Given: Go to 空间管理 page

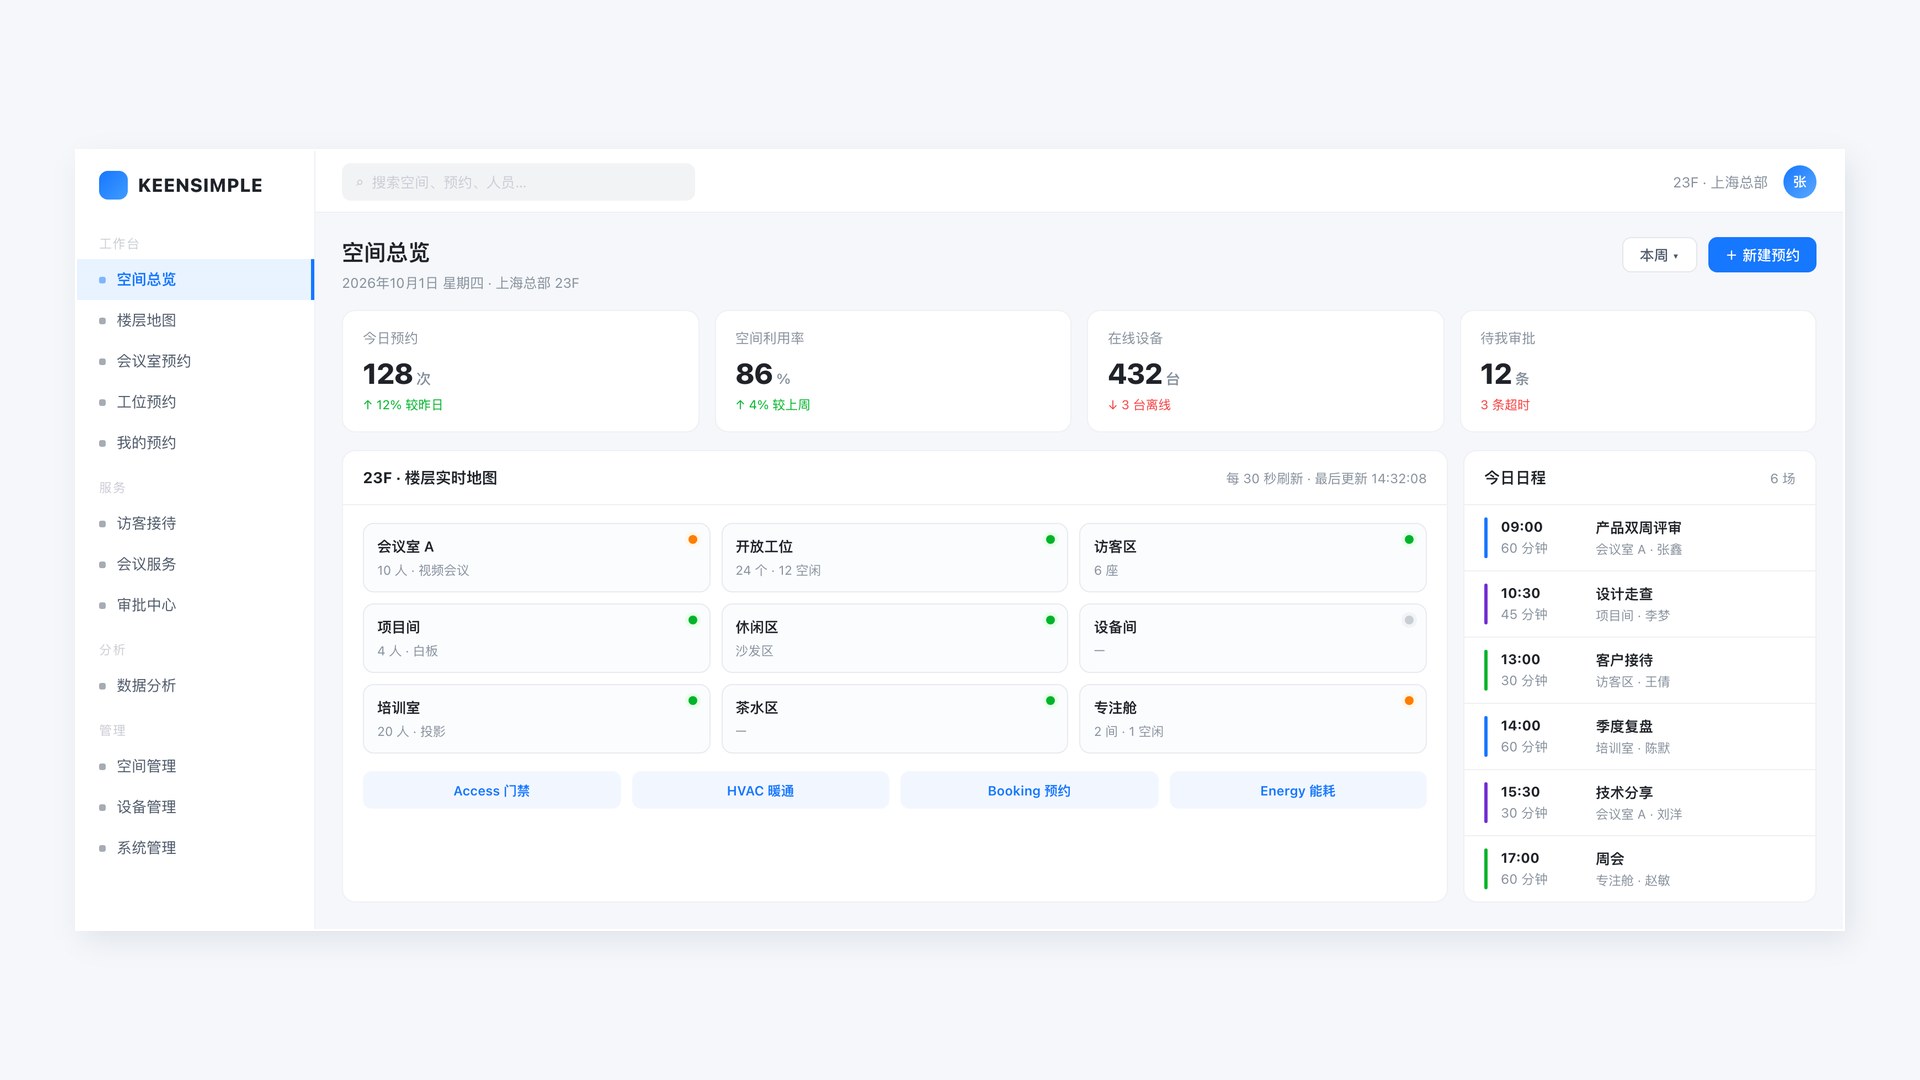Looking at the screenshot, I should [195, 766].
